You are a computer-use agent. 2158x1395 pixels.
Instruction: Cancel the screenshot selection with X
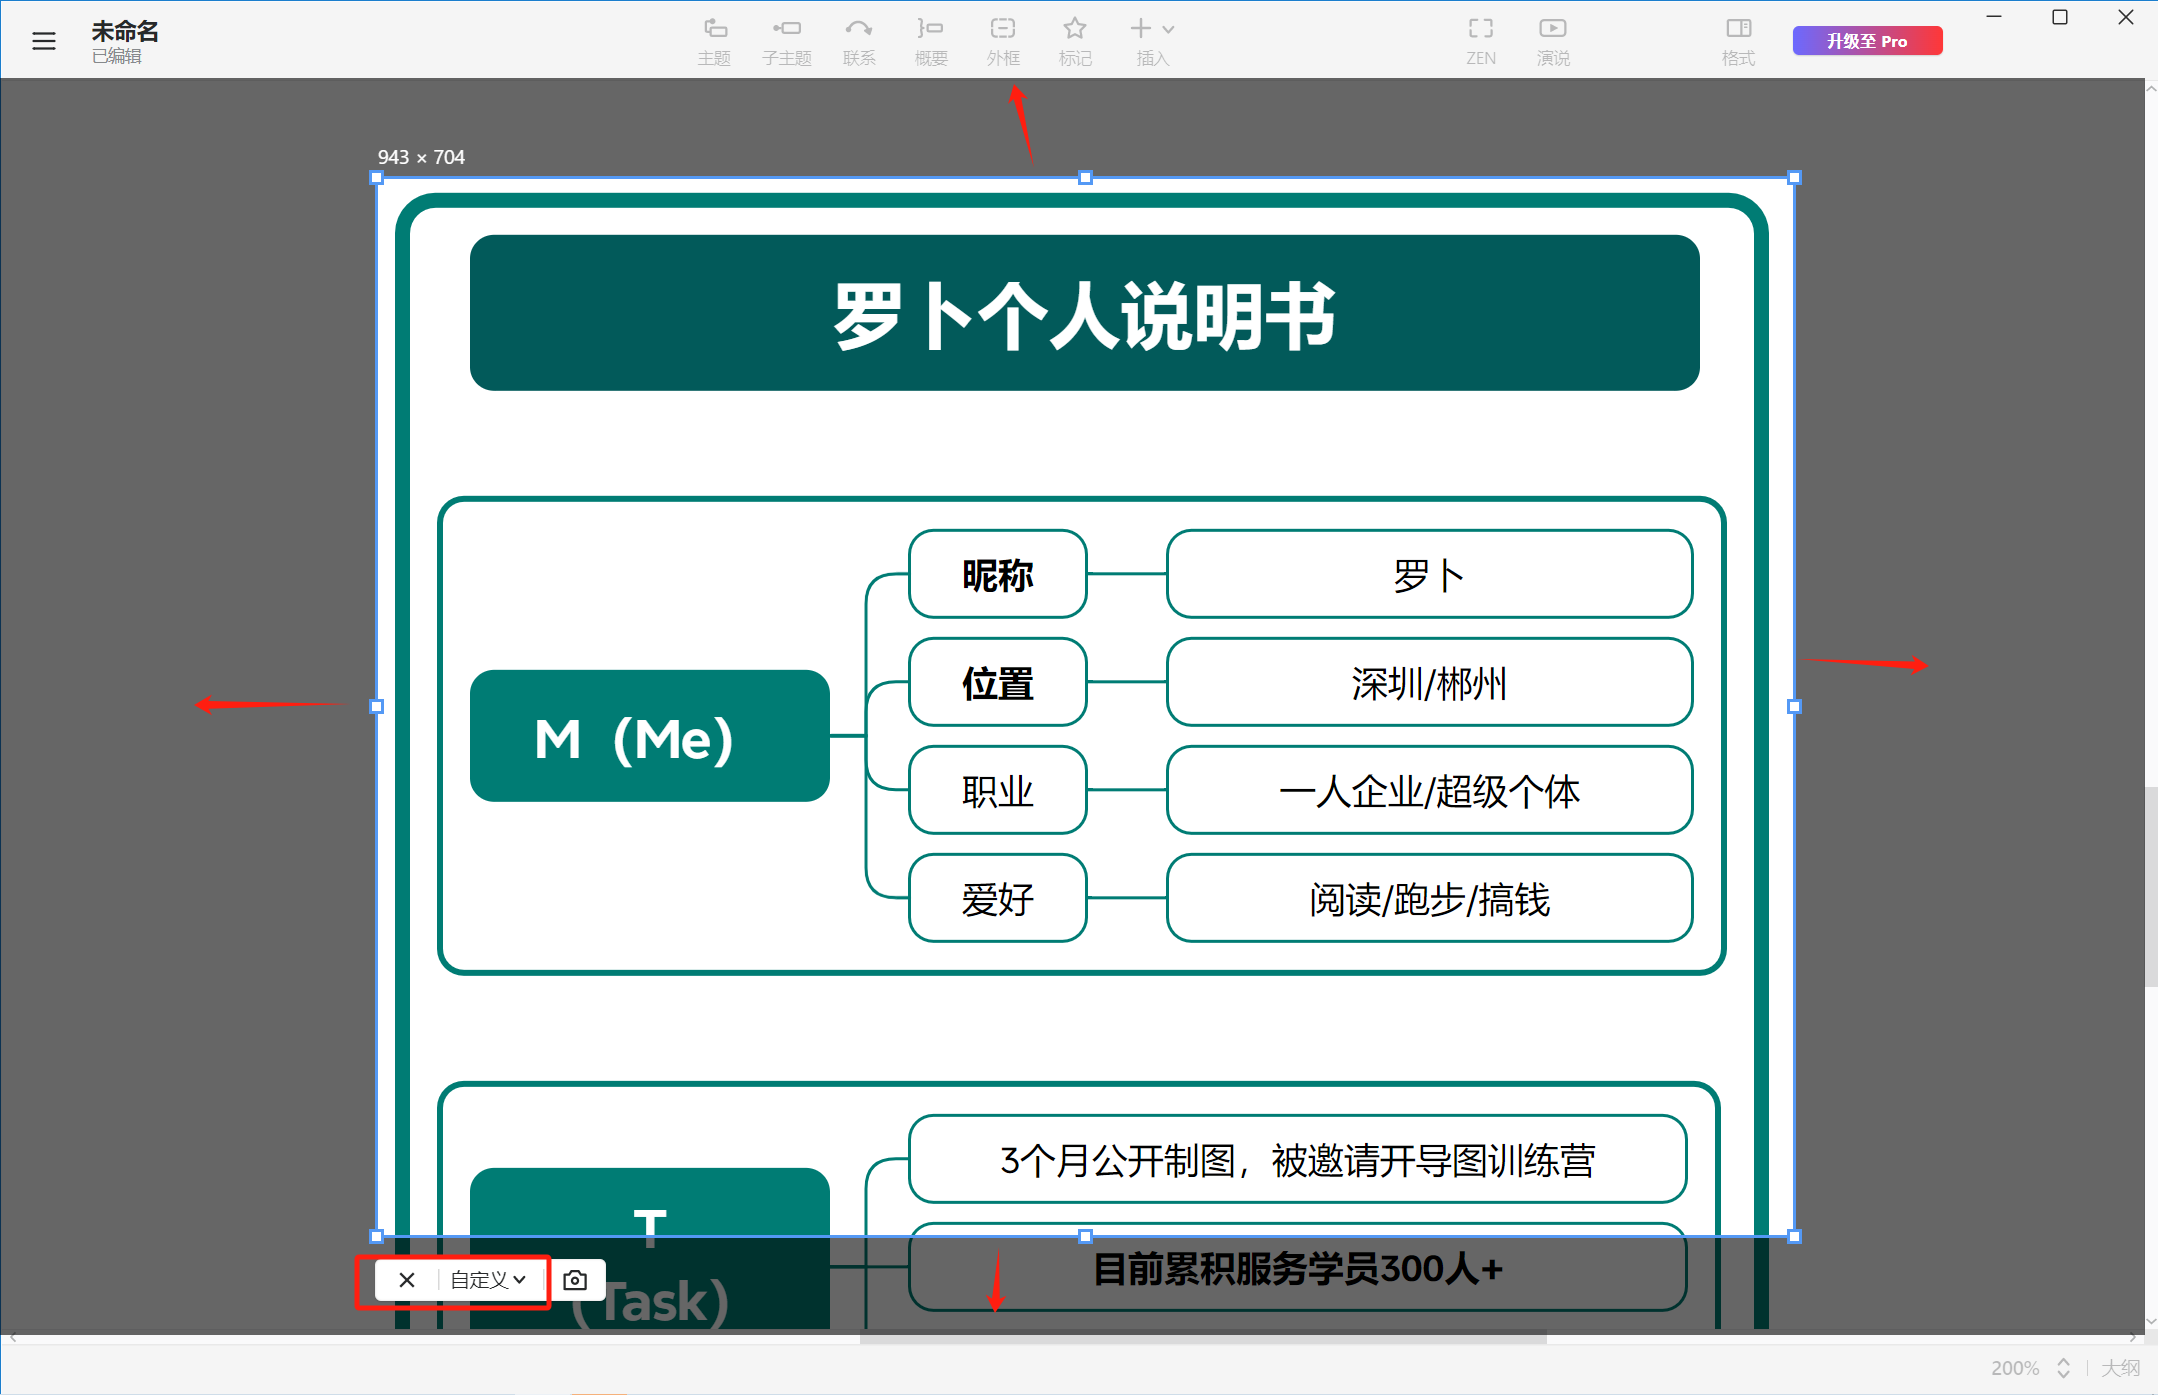pos(406,1280)
